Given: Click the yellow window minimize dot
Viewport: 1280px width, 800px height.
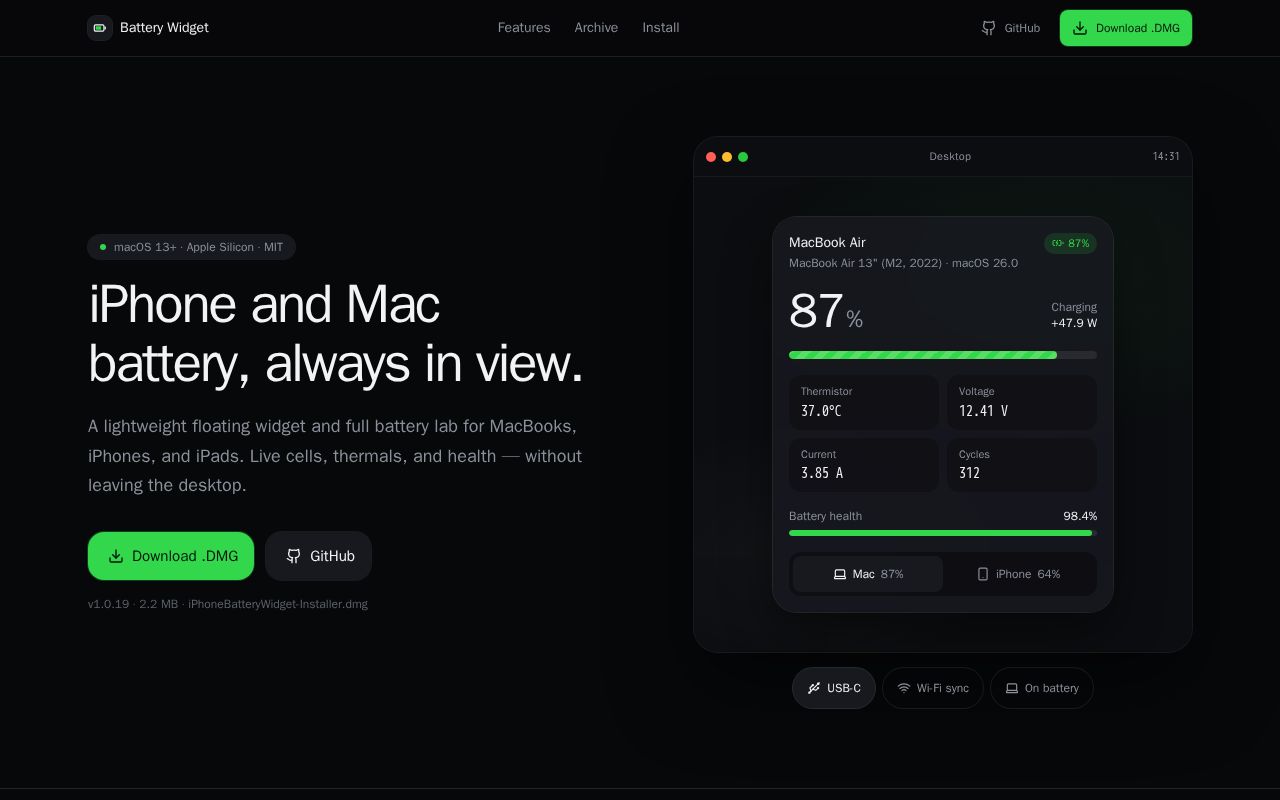Looking at the screenshot, I should click(727, 157).
